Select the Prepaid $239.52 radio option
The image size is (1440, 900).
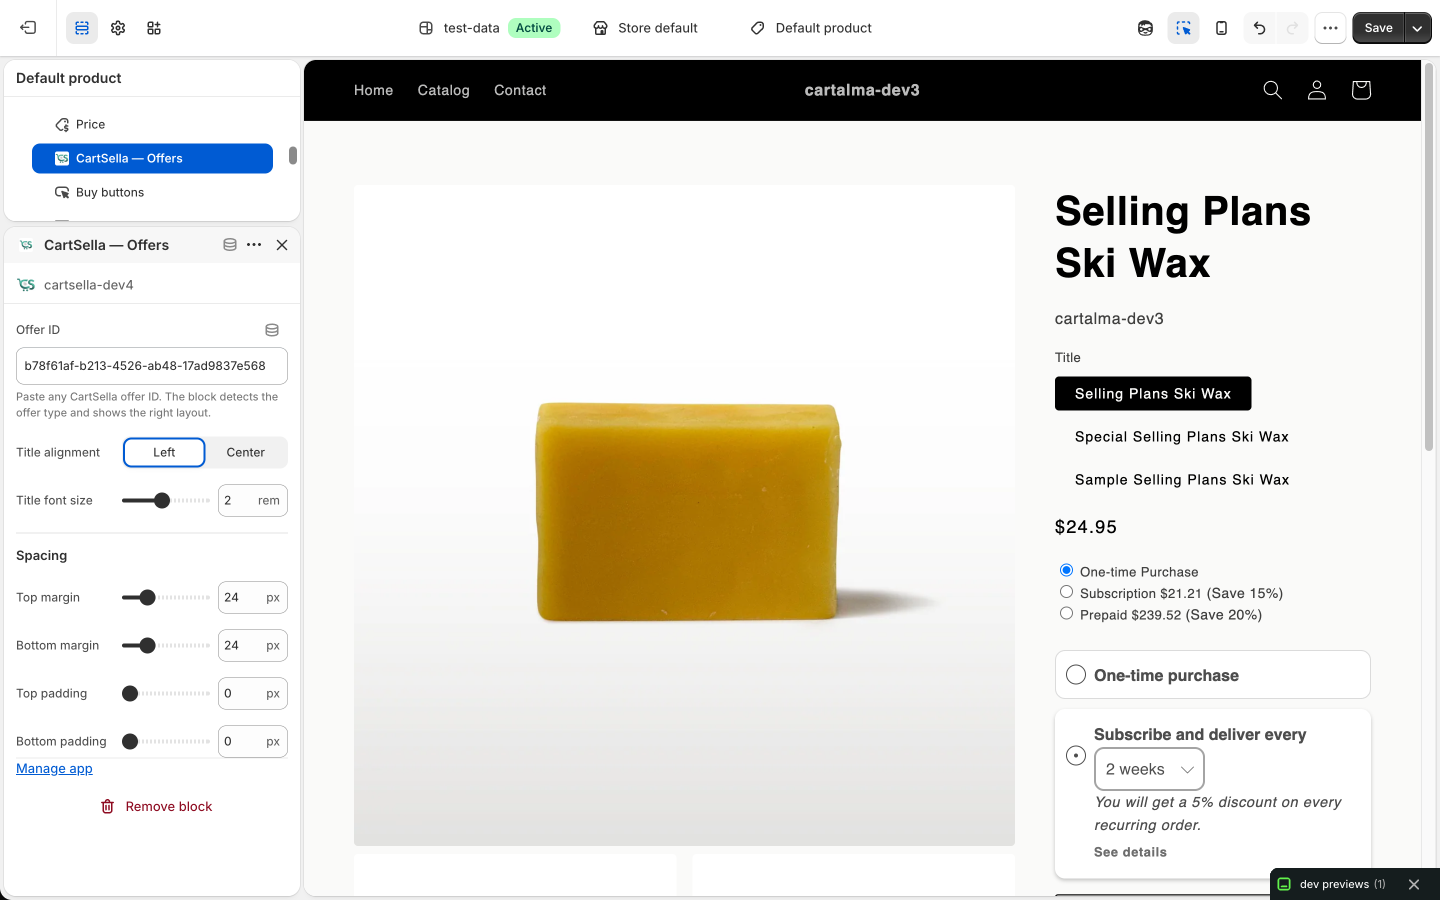pyautogui.click(x=1066, y=614)
